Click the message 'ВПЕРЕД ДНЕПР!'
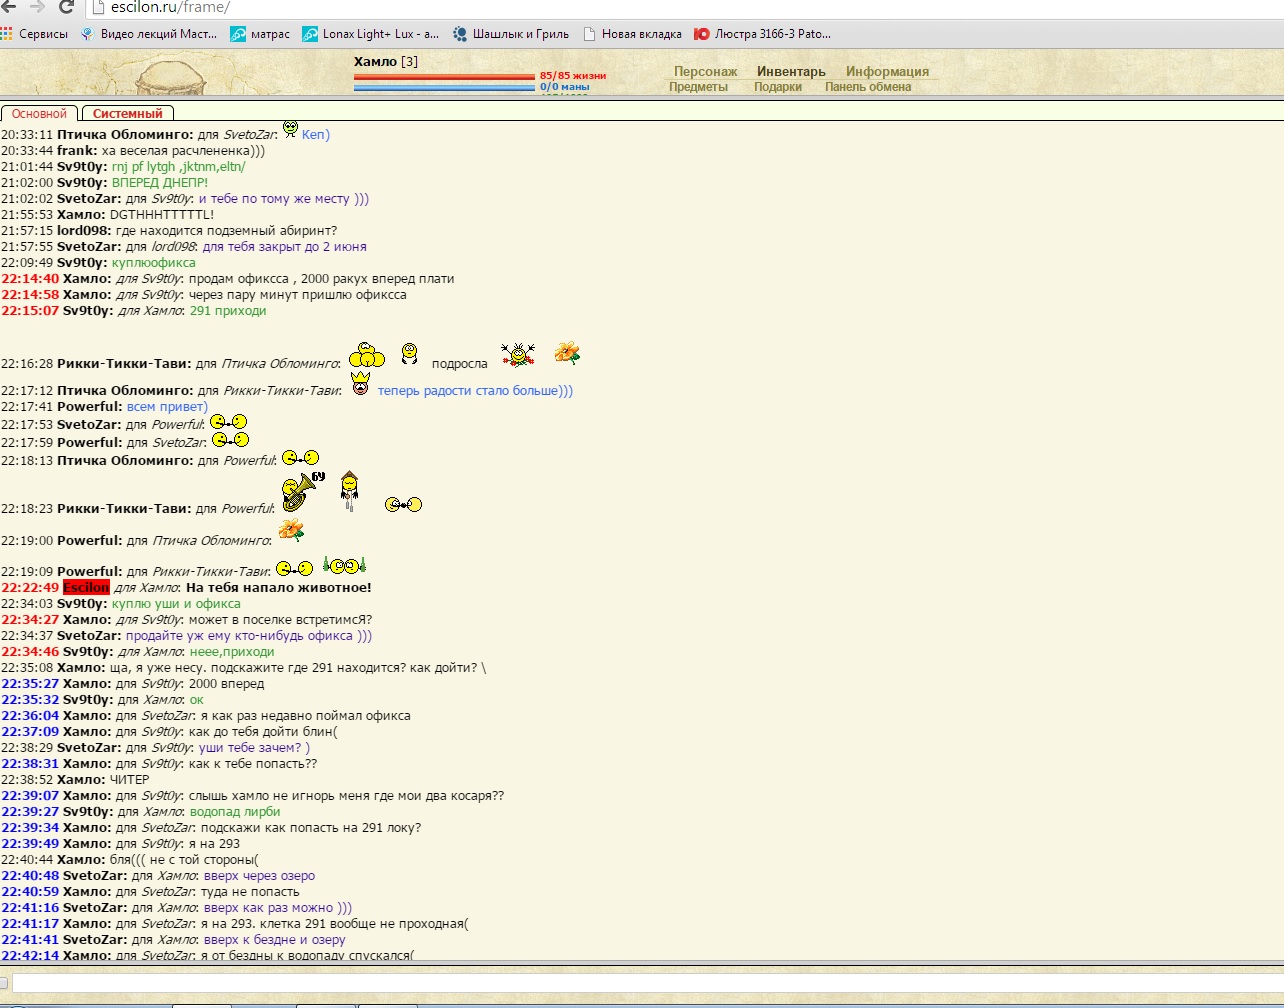Image resolution: width=1284 pixels, height=1008 pixels. pos(160,182)
